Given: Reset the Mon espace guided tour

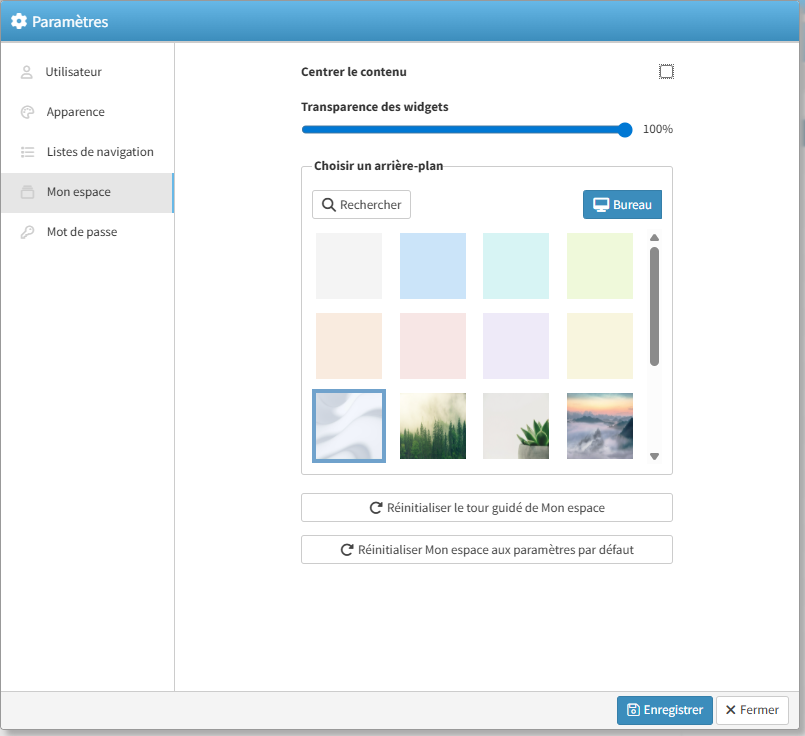Looking at the screenshot, I should (x=486, y=508).
